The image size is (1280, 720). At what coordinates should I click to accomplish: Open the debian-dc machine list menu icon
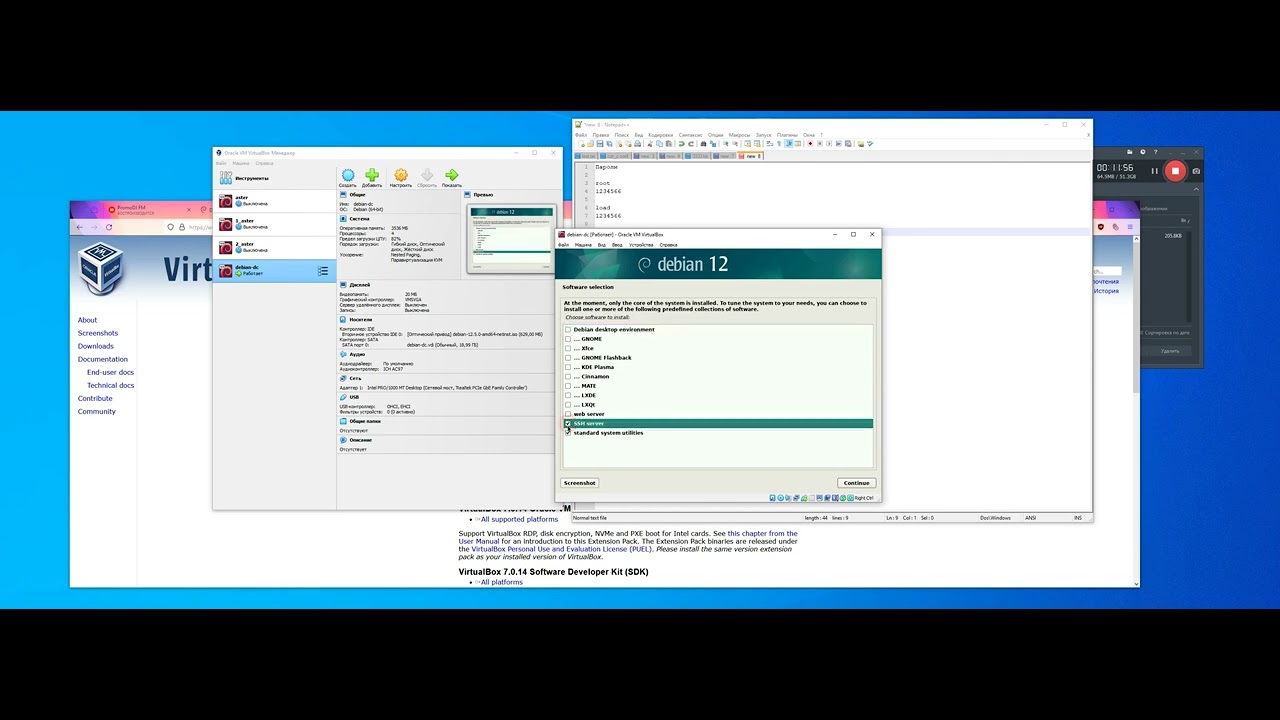coord(323,271)
